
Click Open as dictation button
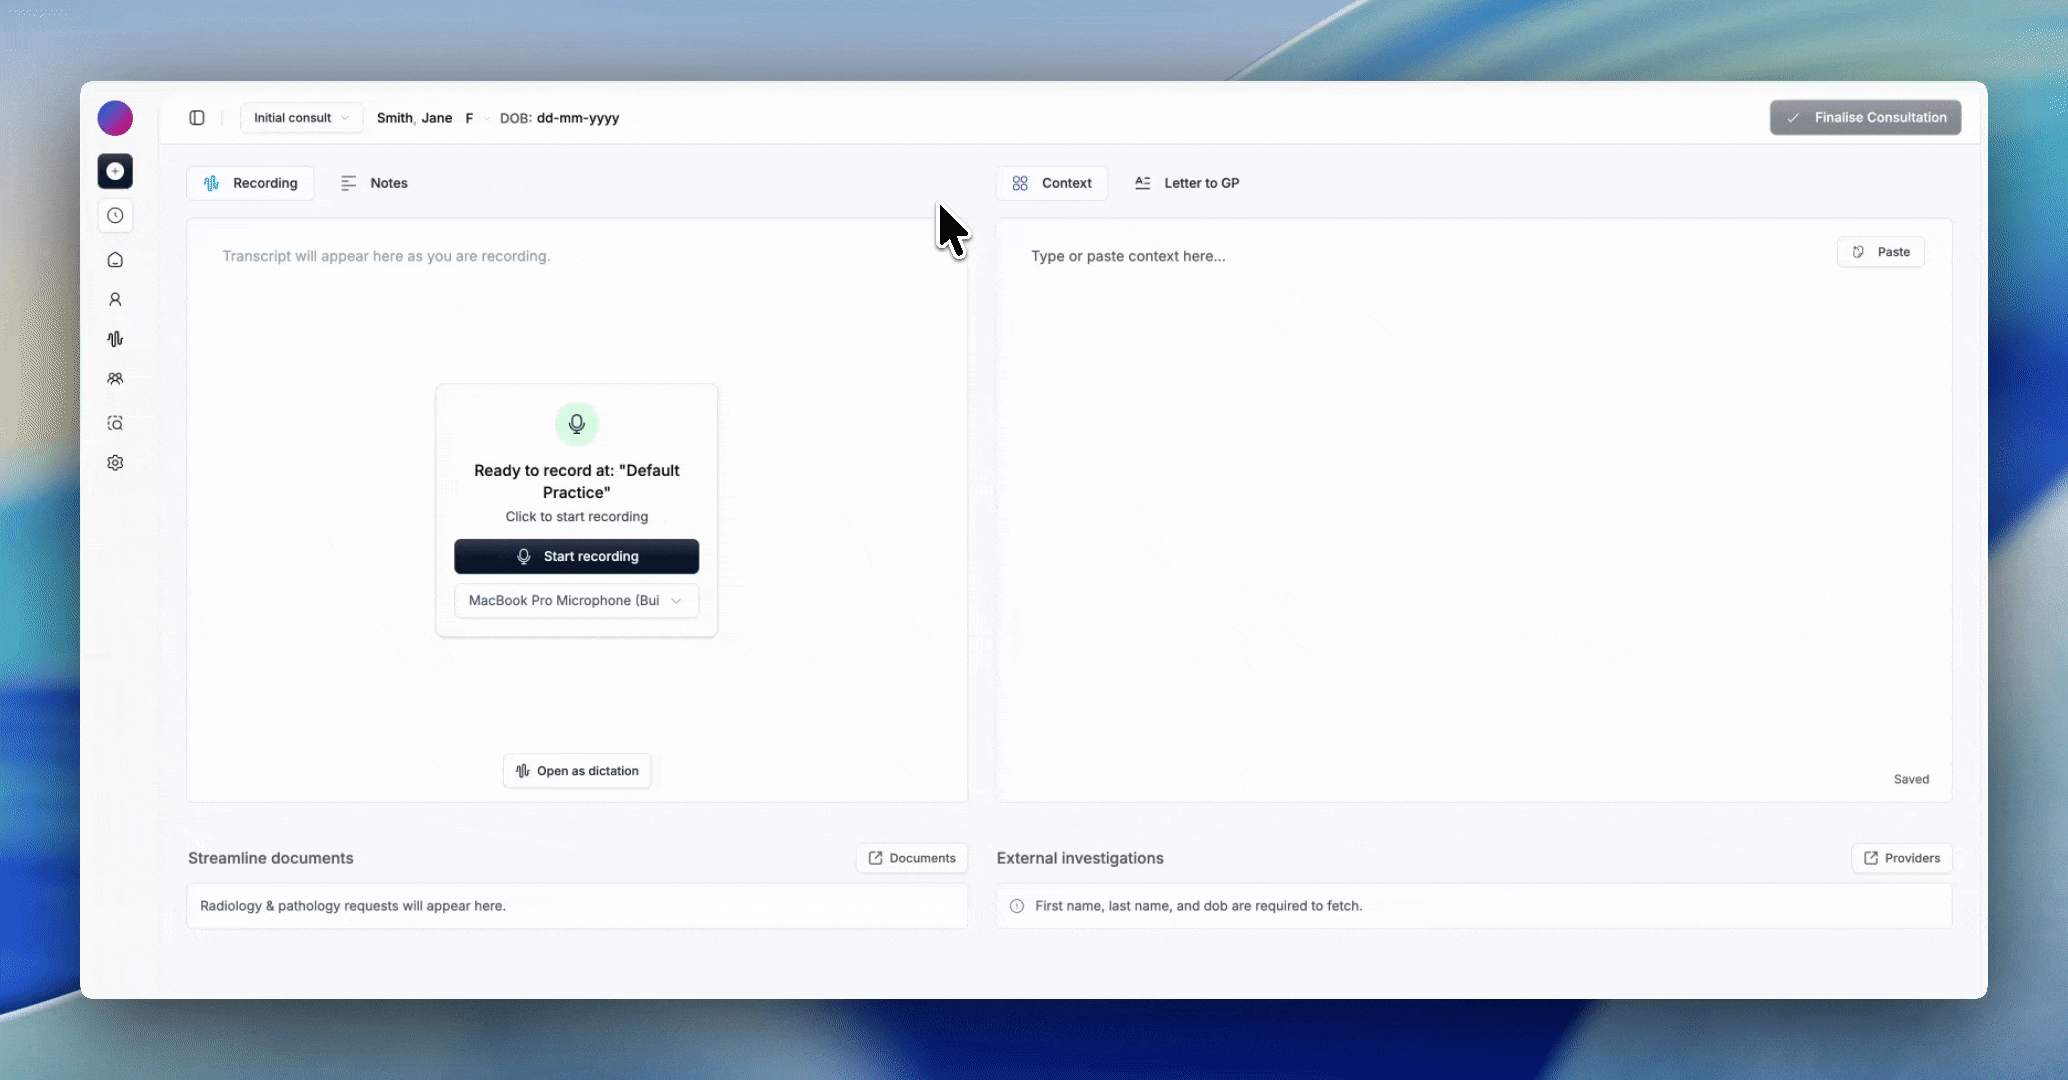point(577,771)
